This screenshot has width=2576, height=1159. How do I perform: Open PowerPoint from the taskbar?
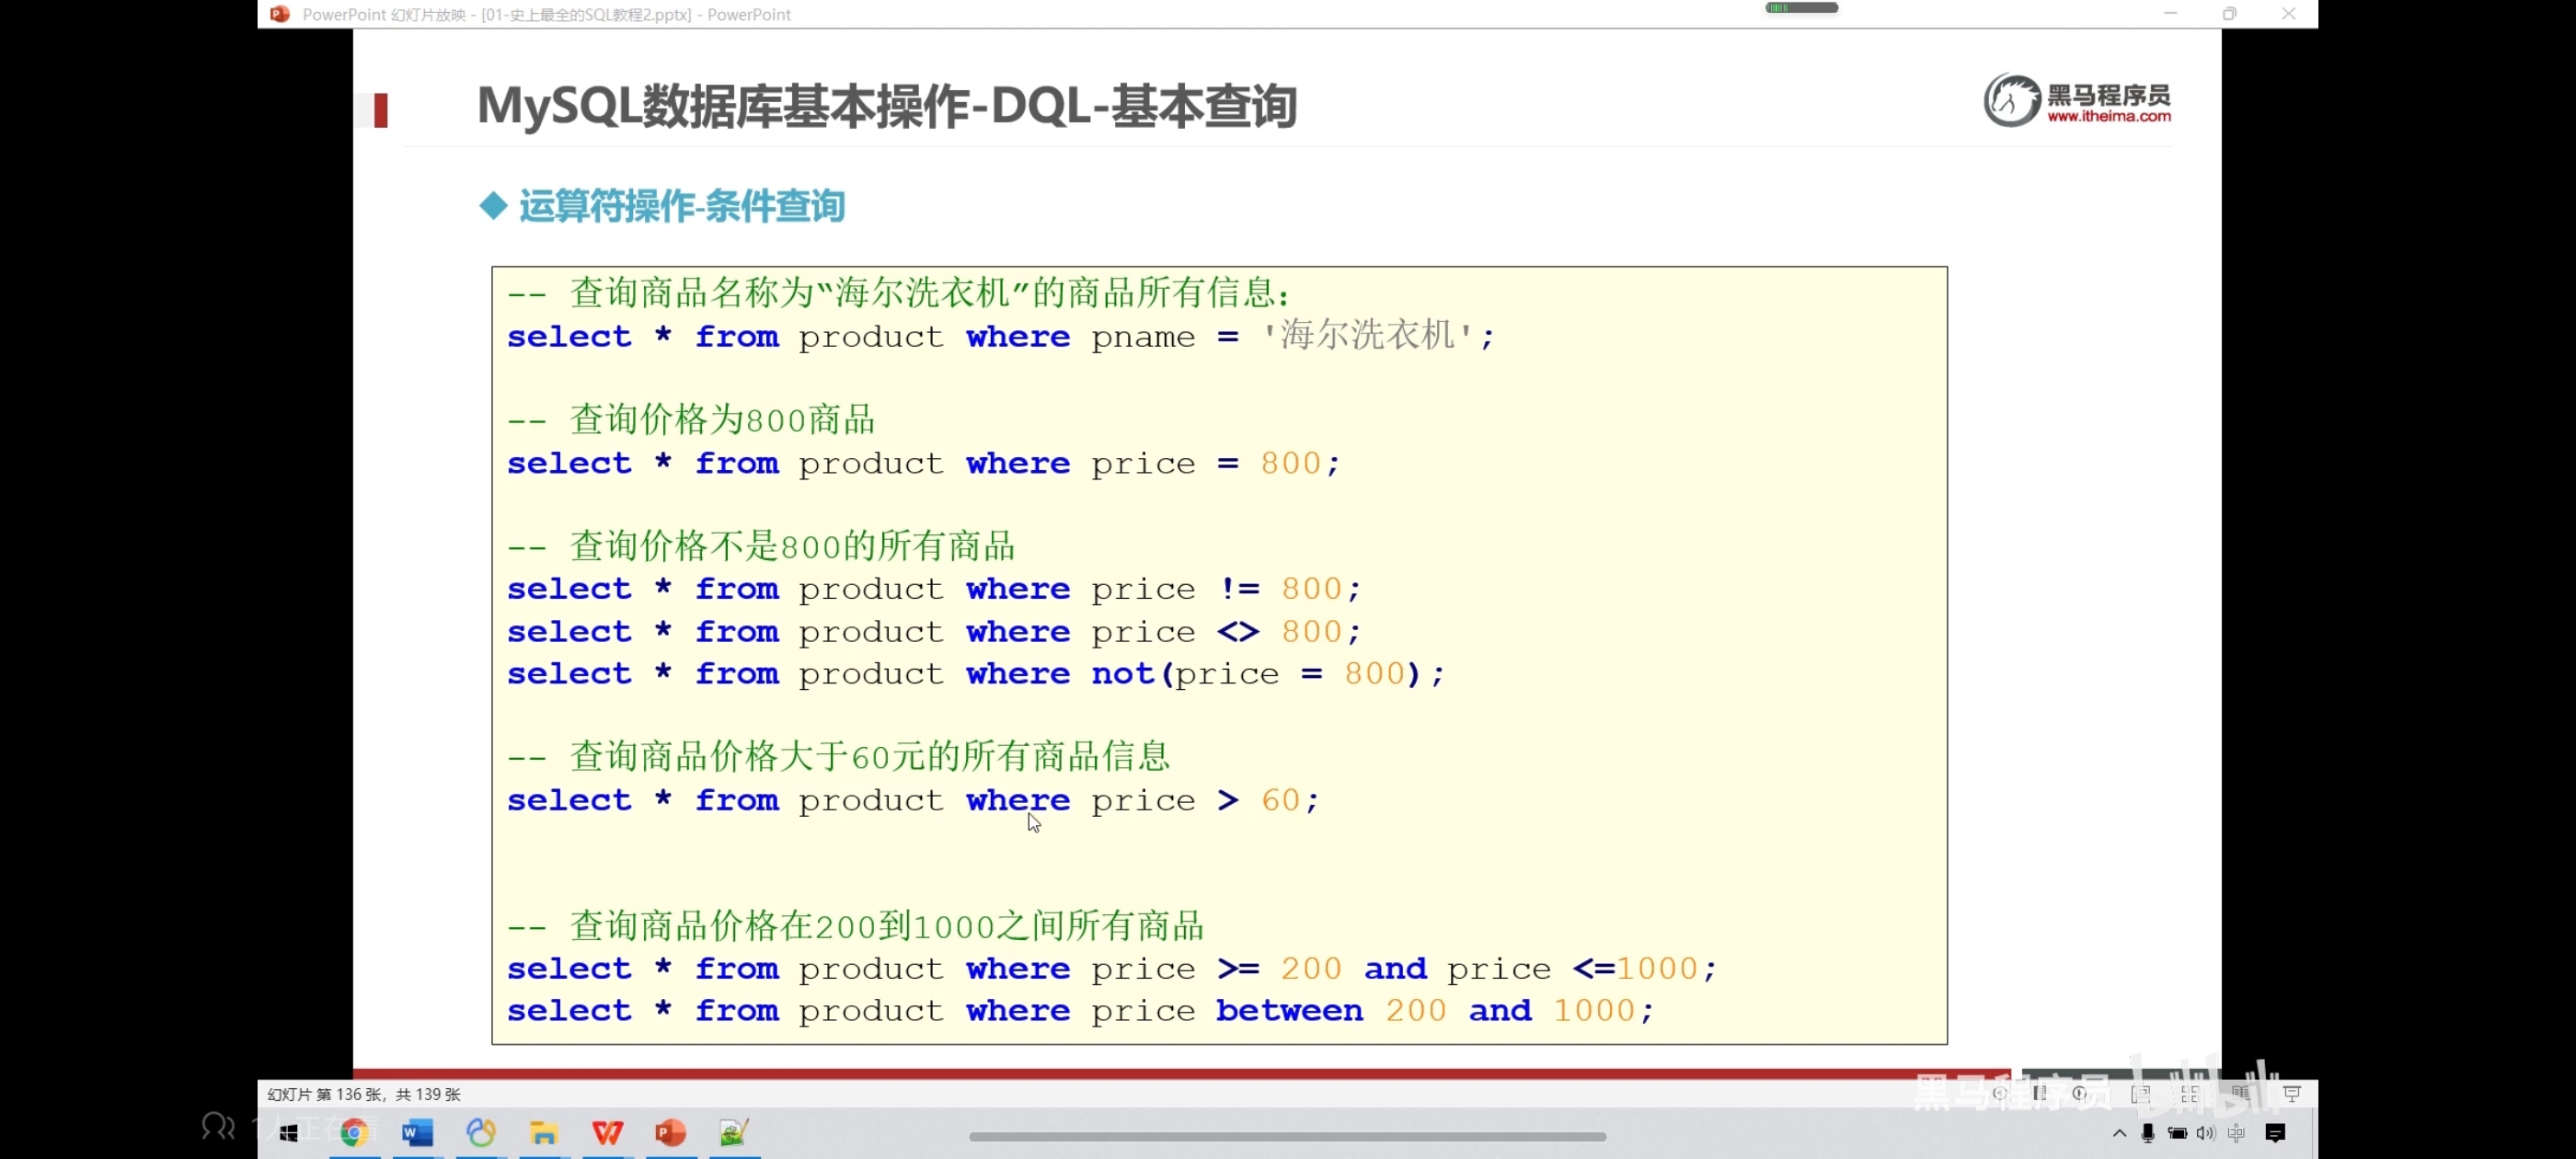(x=670, y=1132)
